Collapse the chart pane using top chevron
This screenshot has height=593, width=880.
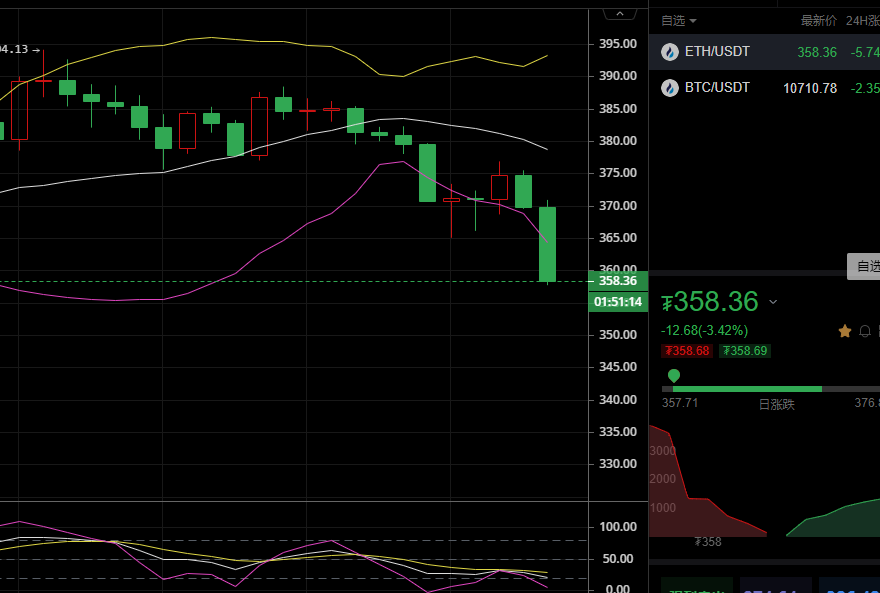tap(620, 14)
